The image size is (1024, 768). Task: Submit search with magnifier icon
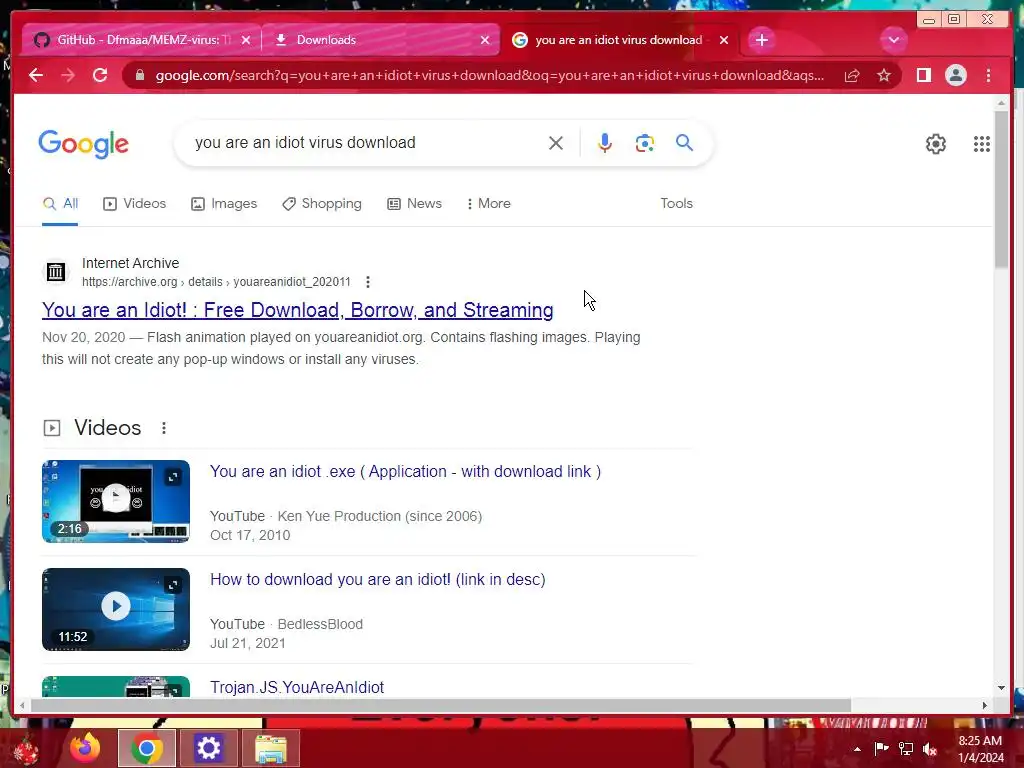[684, 142]
